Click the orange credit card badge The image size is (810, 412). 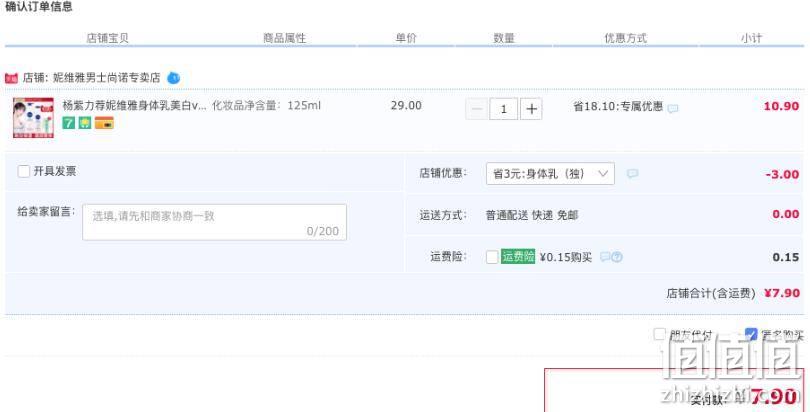[104, 123]
